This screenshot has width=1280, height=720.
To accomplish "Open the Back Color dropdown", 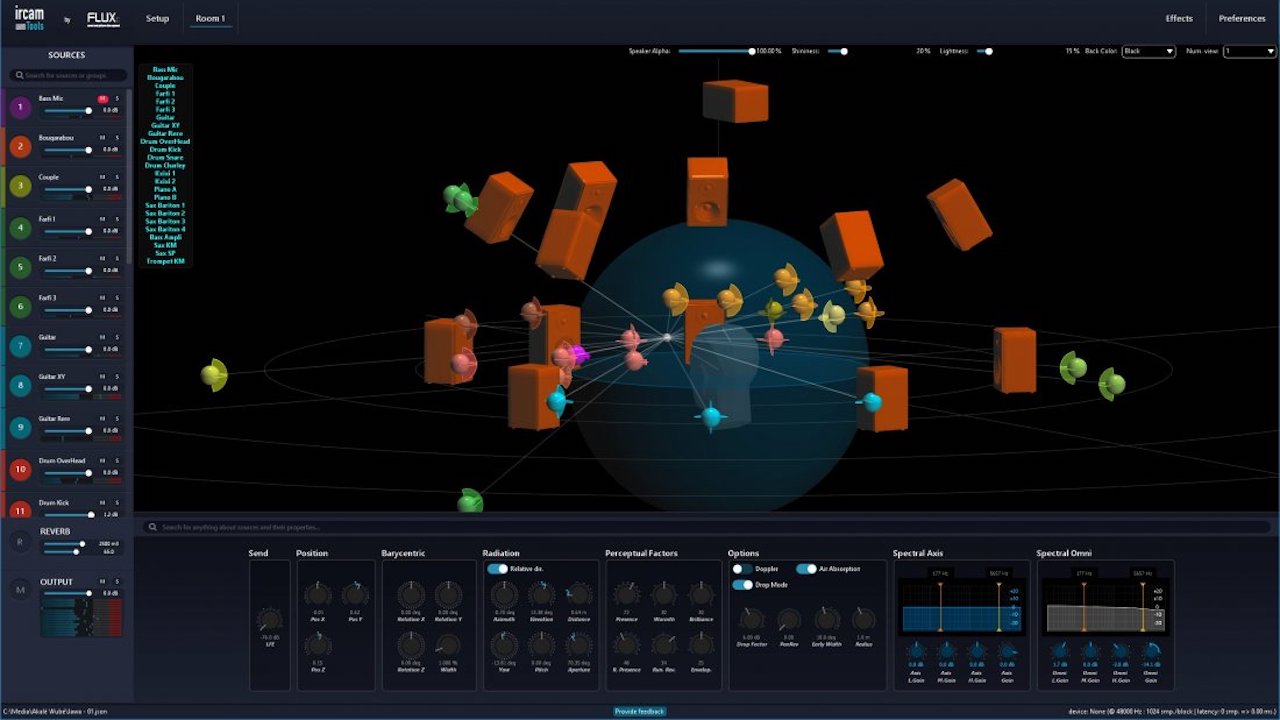I will (1148, 51).
